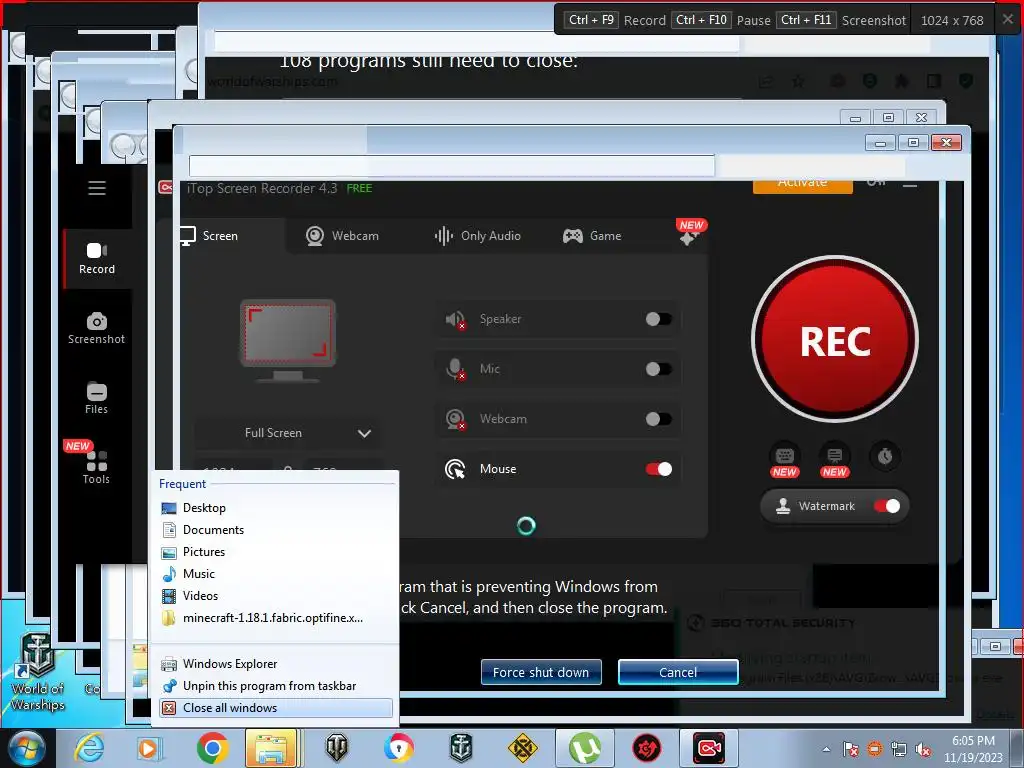Click the muted volume tray icon

tap(923, 750)
